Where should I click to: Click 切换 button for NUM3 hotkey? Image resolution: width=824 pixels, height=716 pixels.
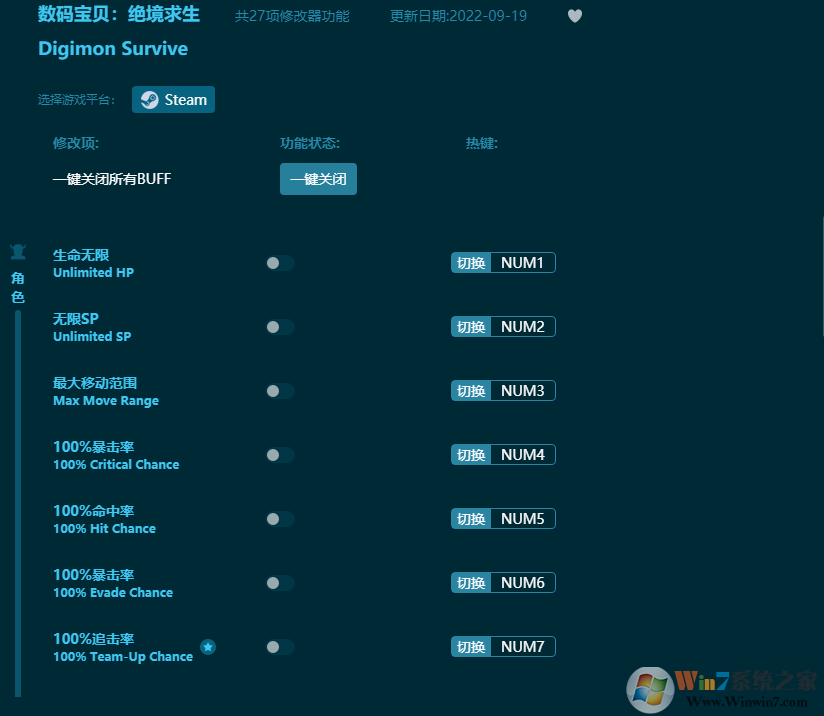click(471, 391)
